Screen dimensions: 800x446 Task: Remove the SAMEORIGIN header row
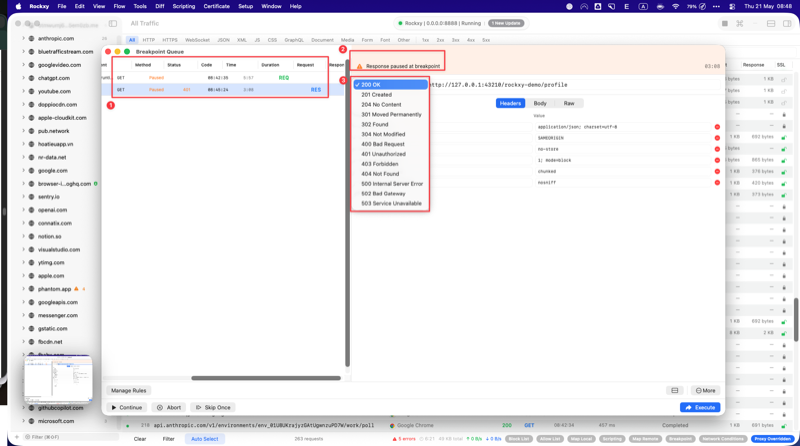[x=717, y=138]
